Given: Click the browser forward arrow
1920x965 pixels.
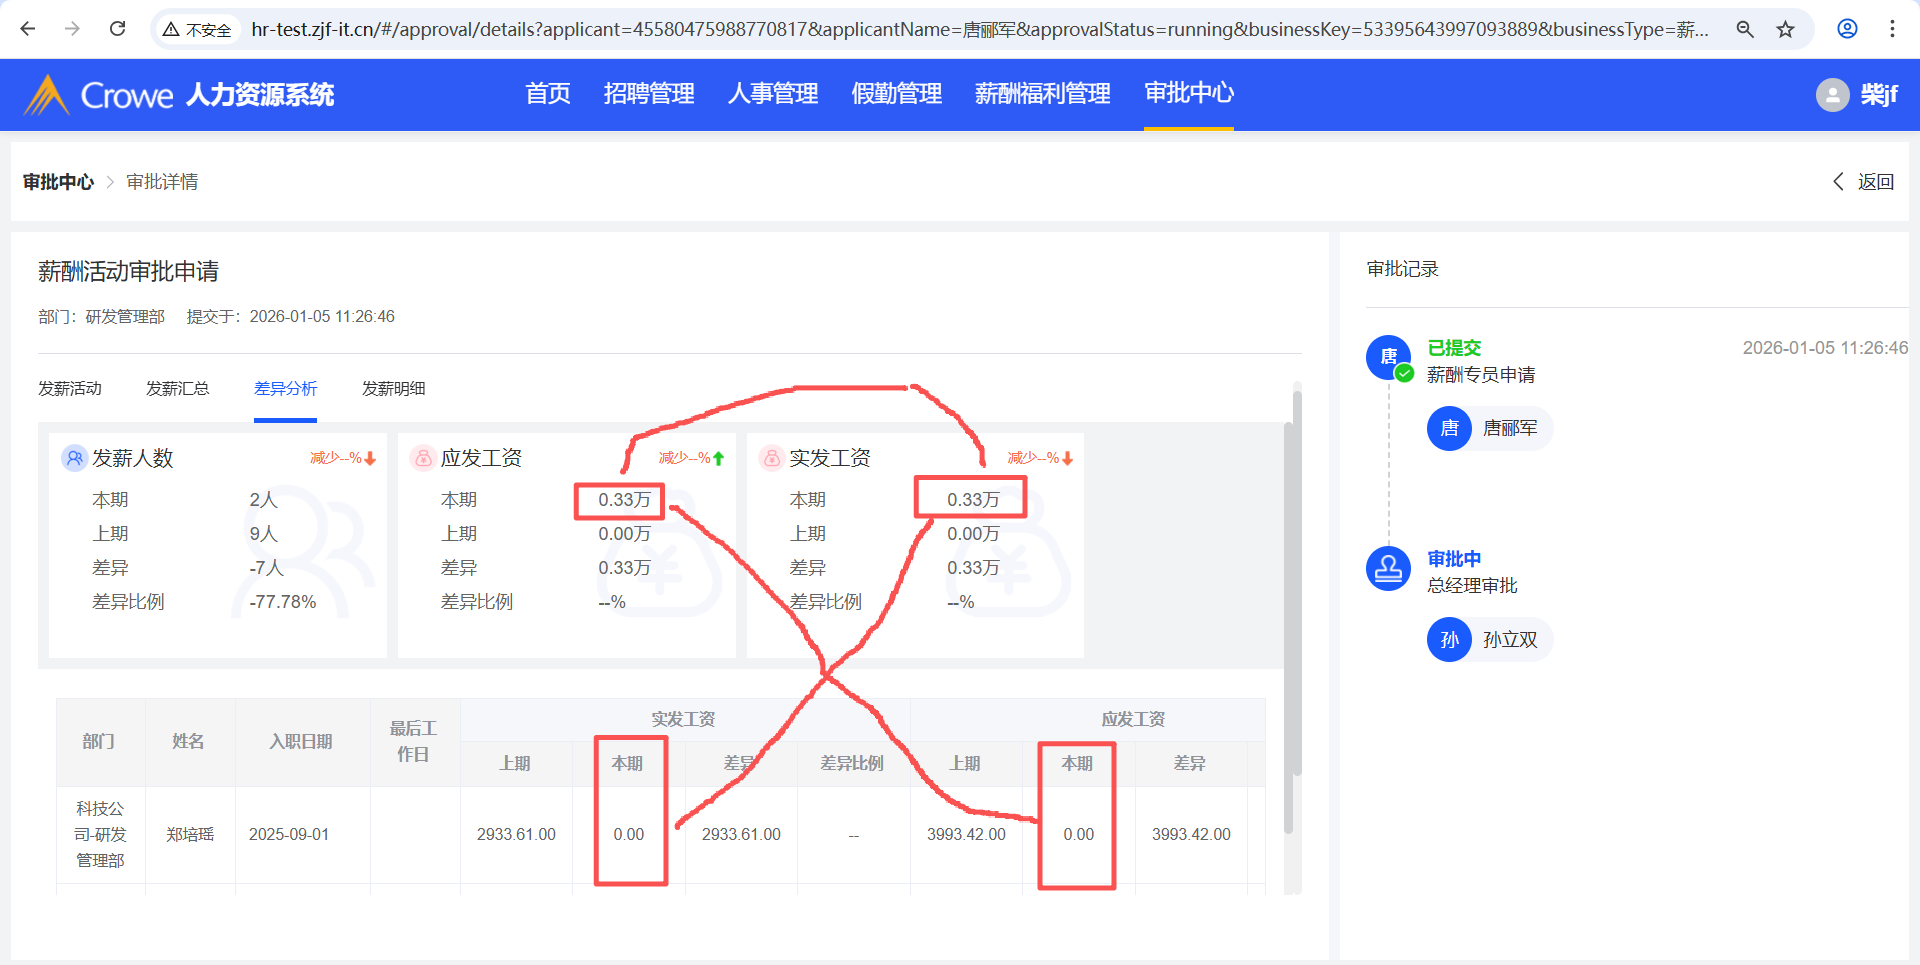Looking at the screenshot, I should [x=72, y=29].
